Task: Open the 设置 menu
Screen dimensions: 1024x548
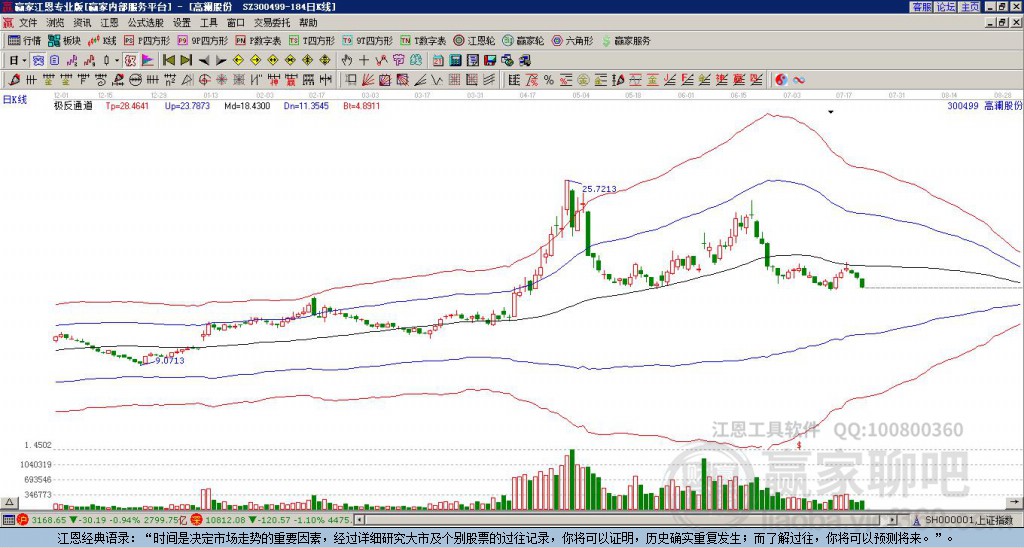Action: (x=182, y=23)
